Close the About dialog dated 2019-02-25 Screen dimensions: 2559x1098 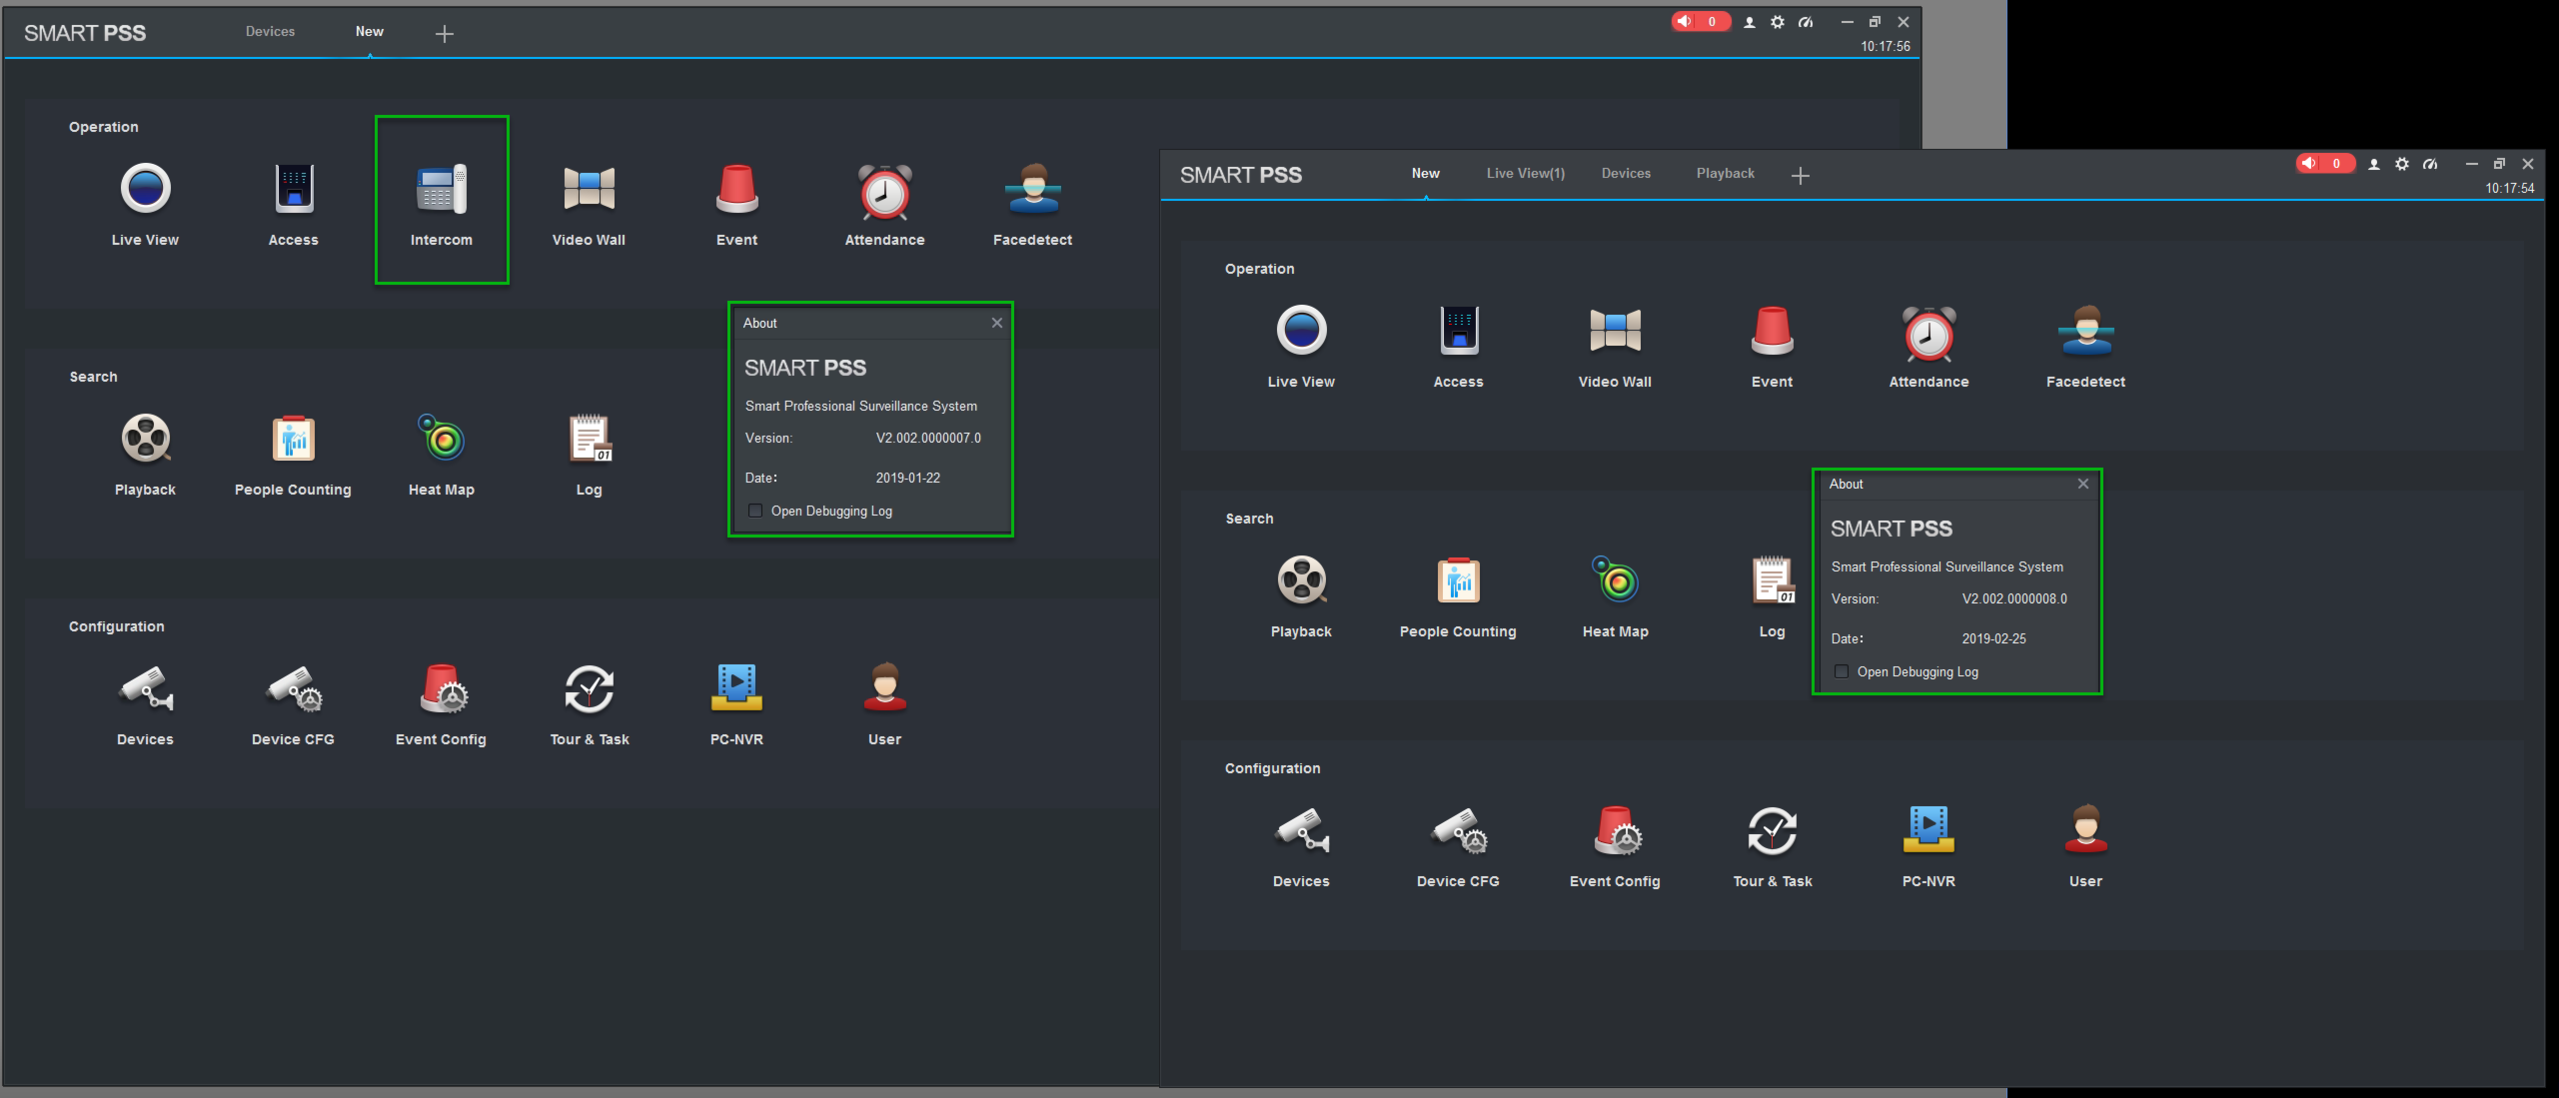click(2083, 484)
